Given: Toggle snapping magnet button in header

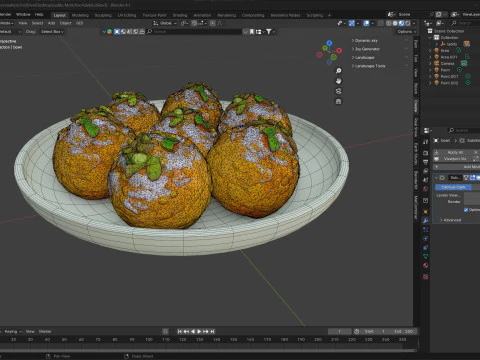Looking at the screenshot, I should pos(194,23).
